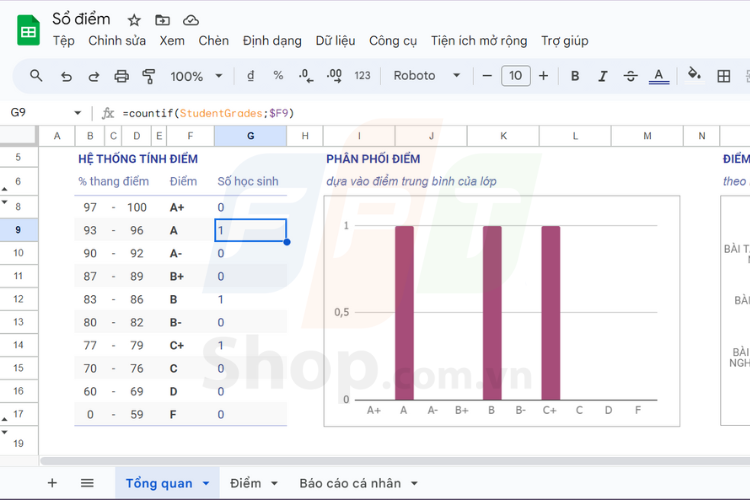The height and width of the screenshot is (500, 750).
Task: Click the Số học sinh column label
Action: pos(248,181)
